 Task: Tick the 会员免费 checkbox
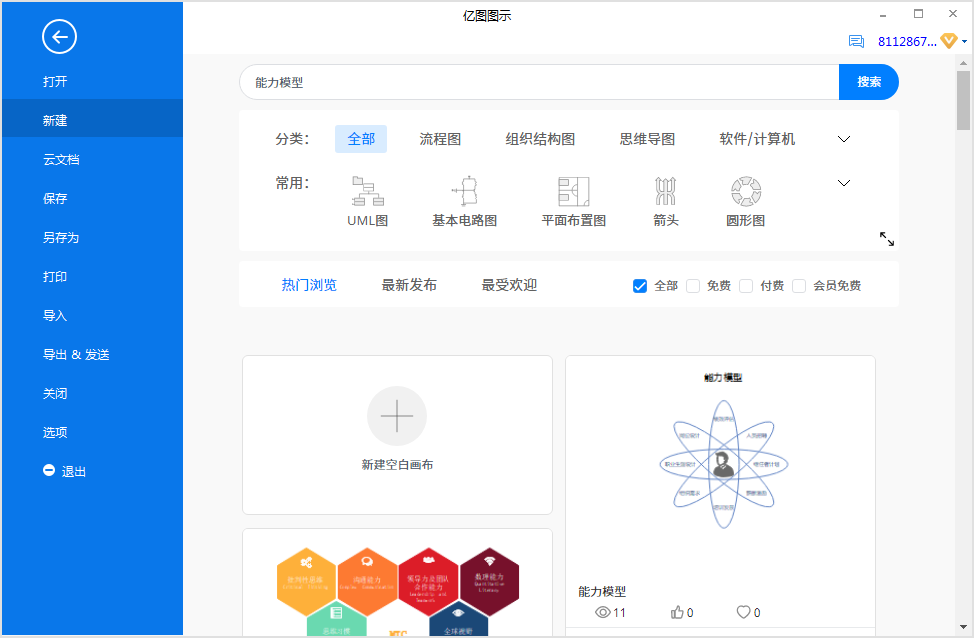coord(799,286)
